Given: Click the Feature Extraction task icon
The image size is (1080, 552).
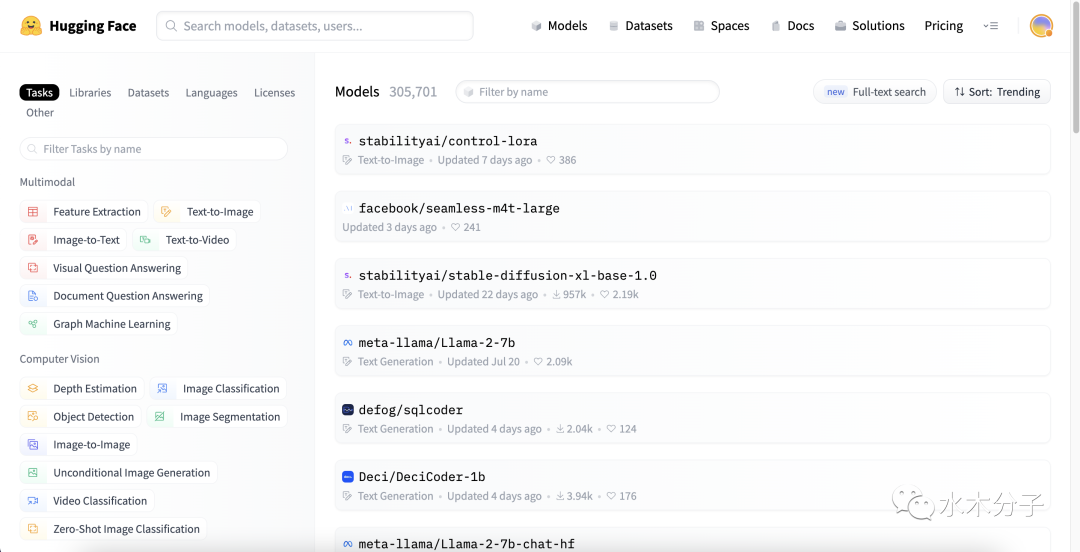Looking at the screenshot, I should point(33,212).
